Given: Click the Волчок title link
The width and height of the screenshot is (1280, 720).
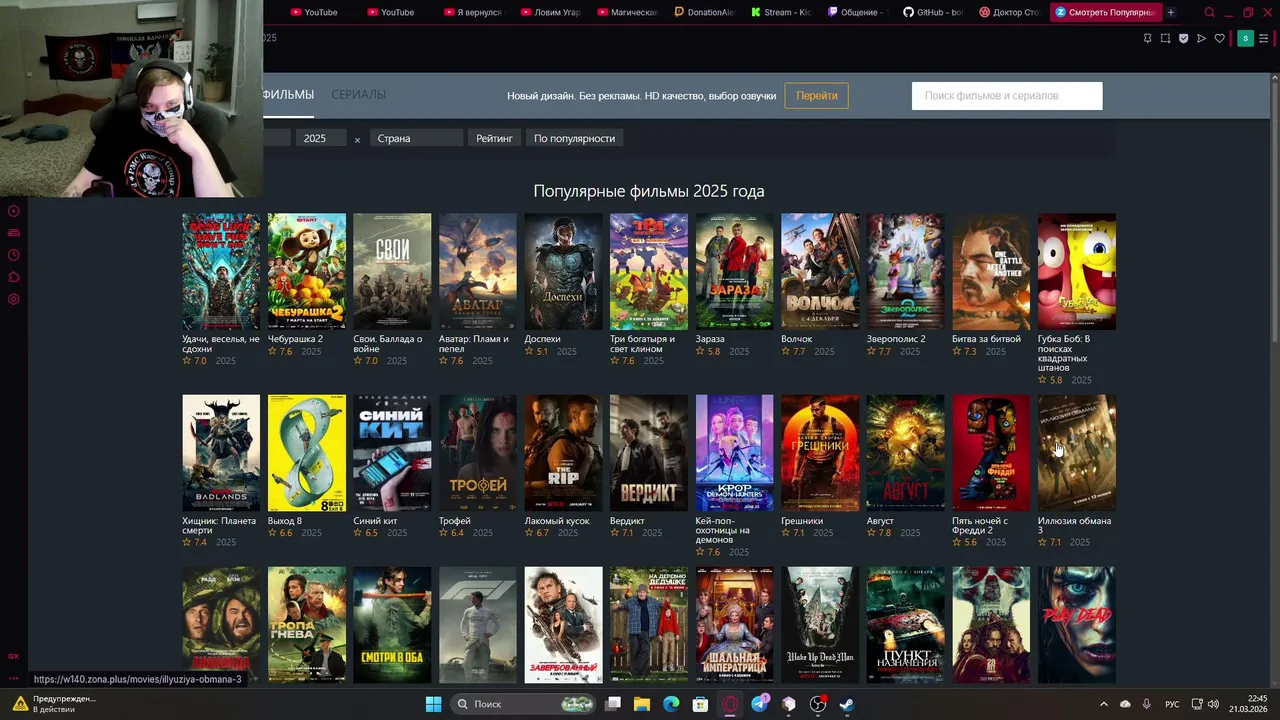Looking at the screenshot, I should pos(797,339).
